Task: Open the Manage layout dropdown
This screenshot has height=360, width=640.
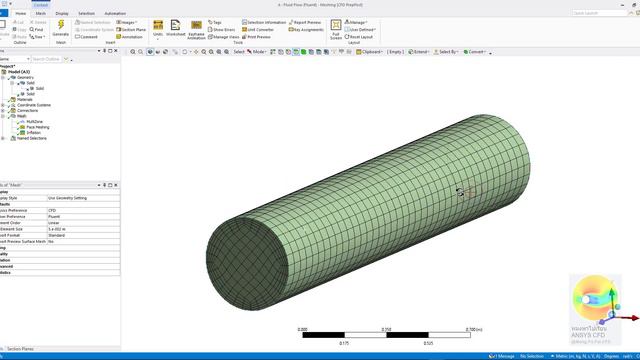Action: coord(356,22)
